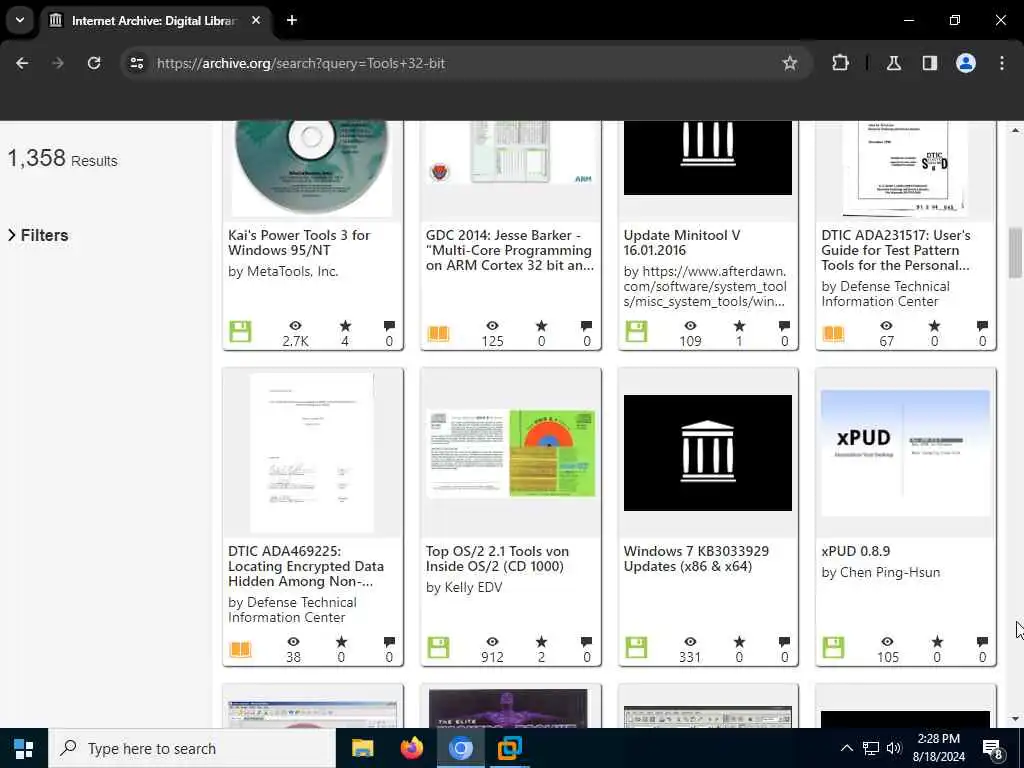Click texts book icon on DTIC ADA469225 card
This screenshot has height=768, width=1024.
pyautogui.click(x=240, y=649)
